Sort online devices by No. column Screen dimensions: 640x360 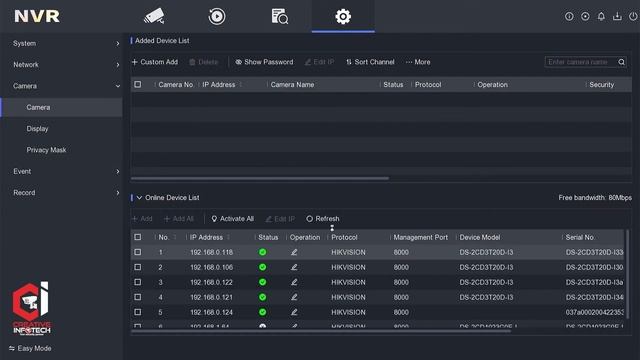pos(175,237)
